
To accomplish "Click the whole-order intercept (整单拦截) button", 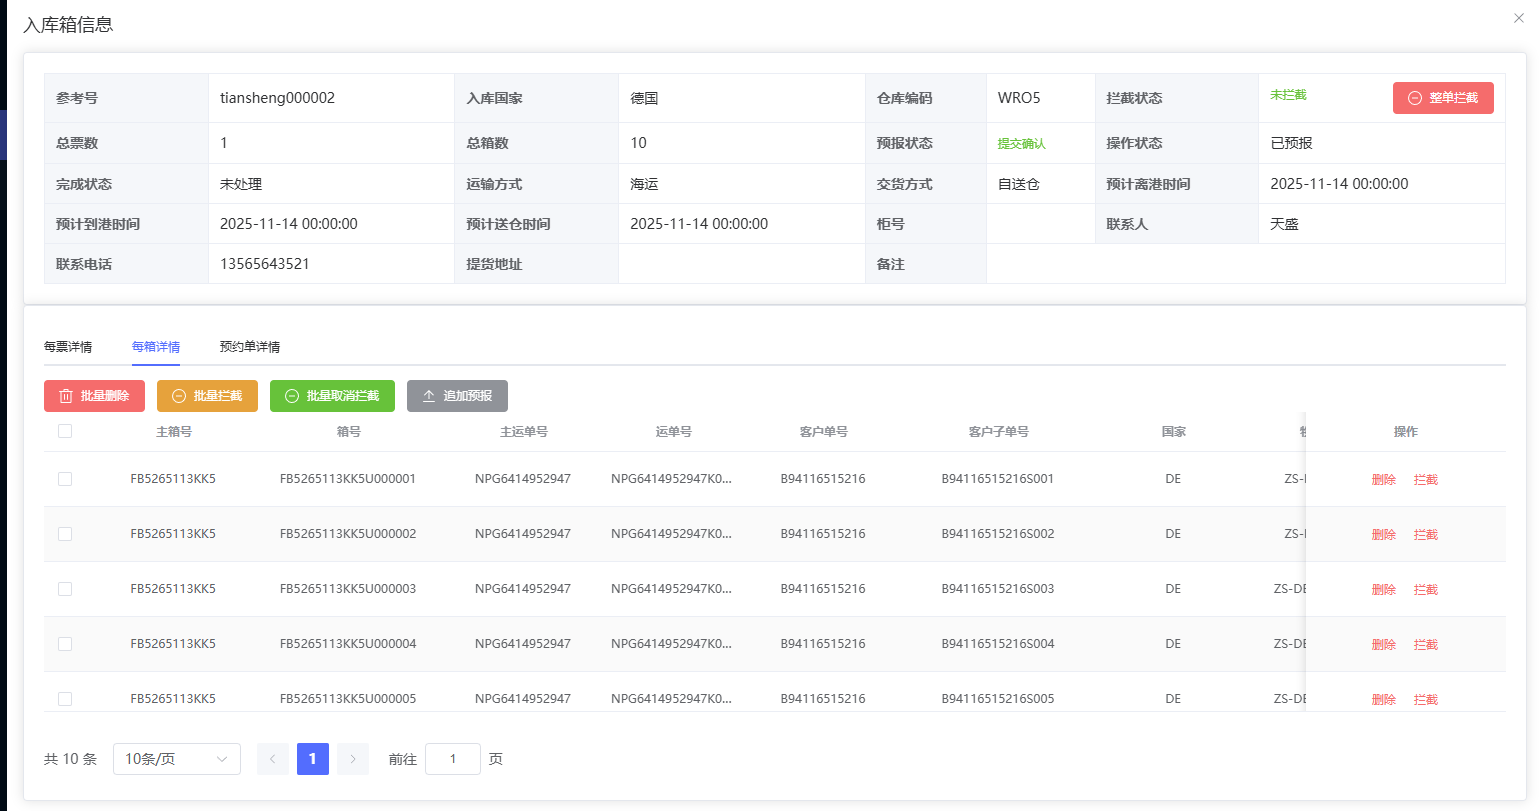I will tap(1442, 98).
